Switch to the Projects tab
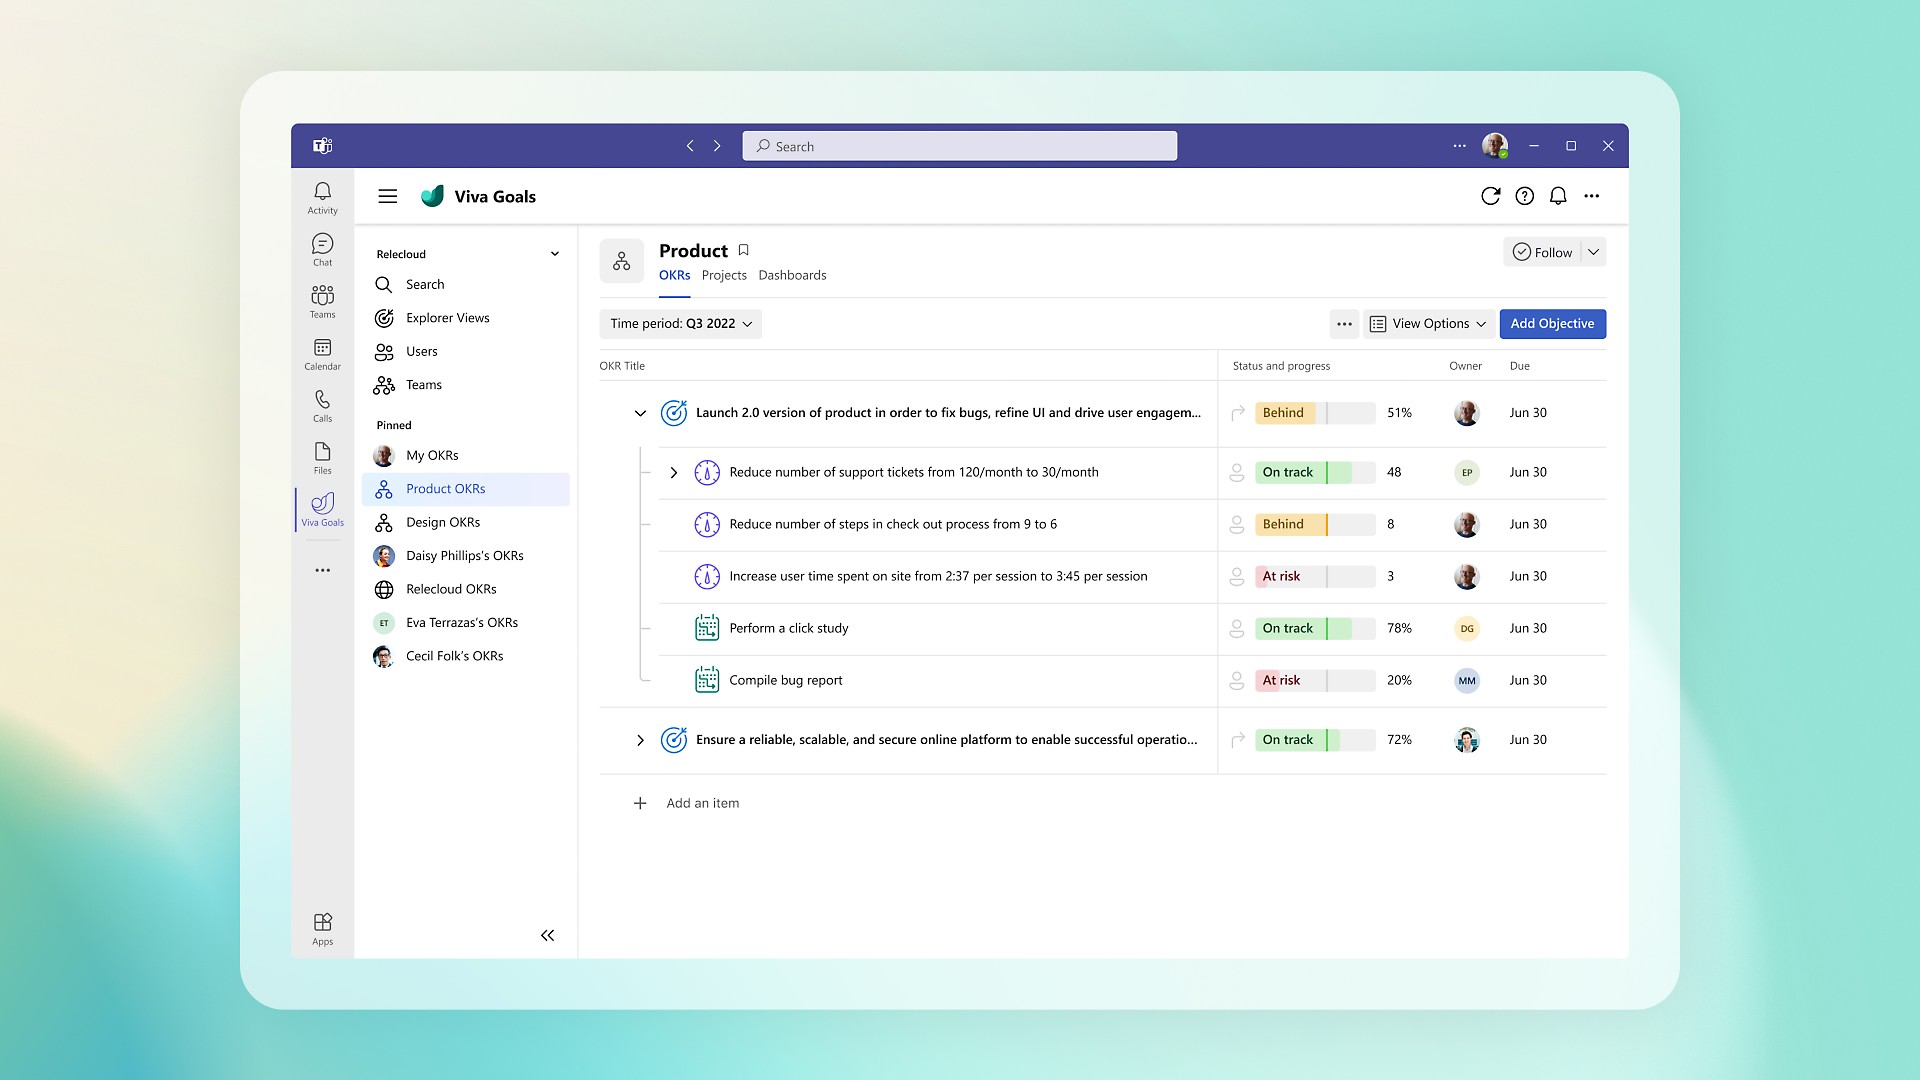This screenshot has height=1080, width=1920. [x=723, y=274]
